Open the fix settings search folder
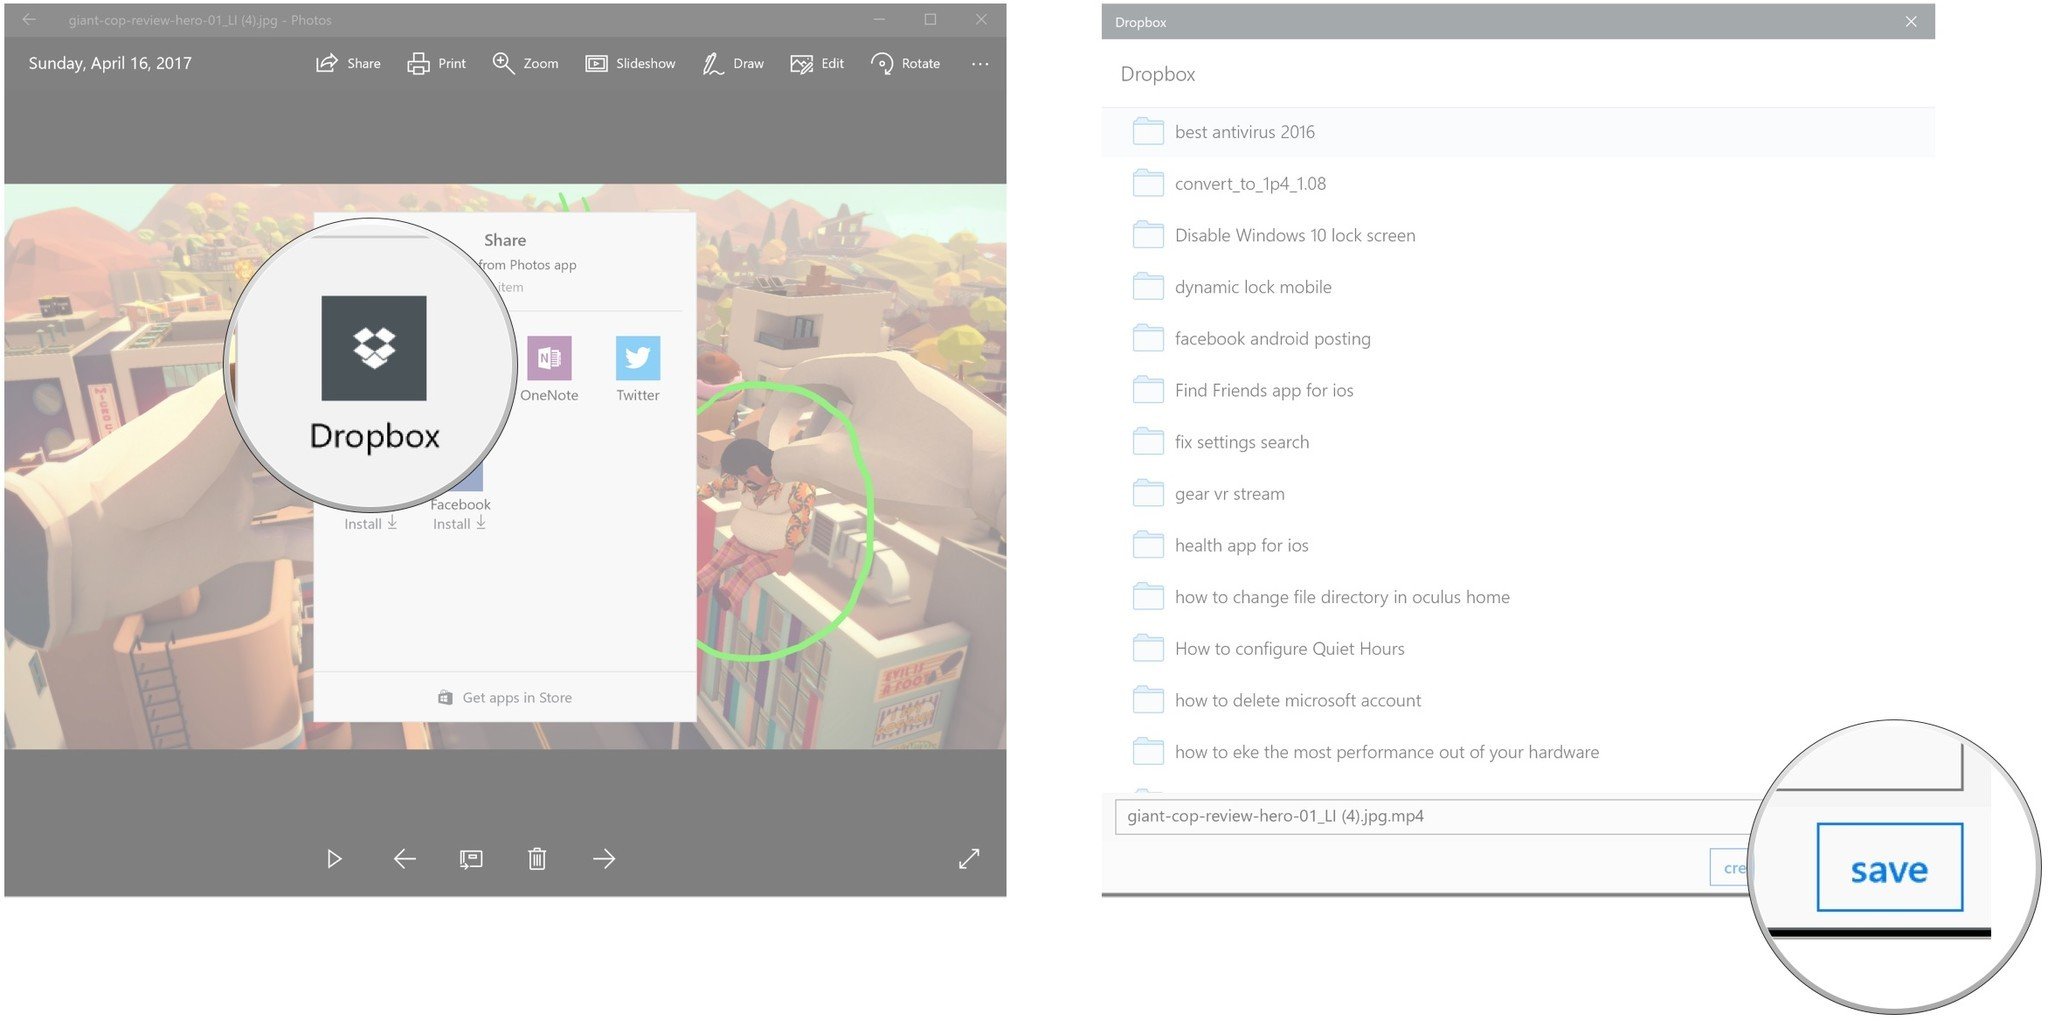Screen dimensions: 2048x1021 1518,442
